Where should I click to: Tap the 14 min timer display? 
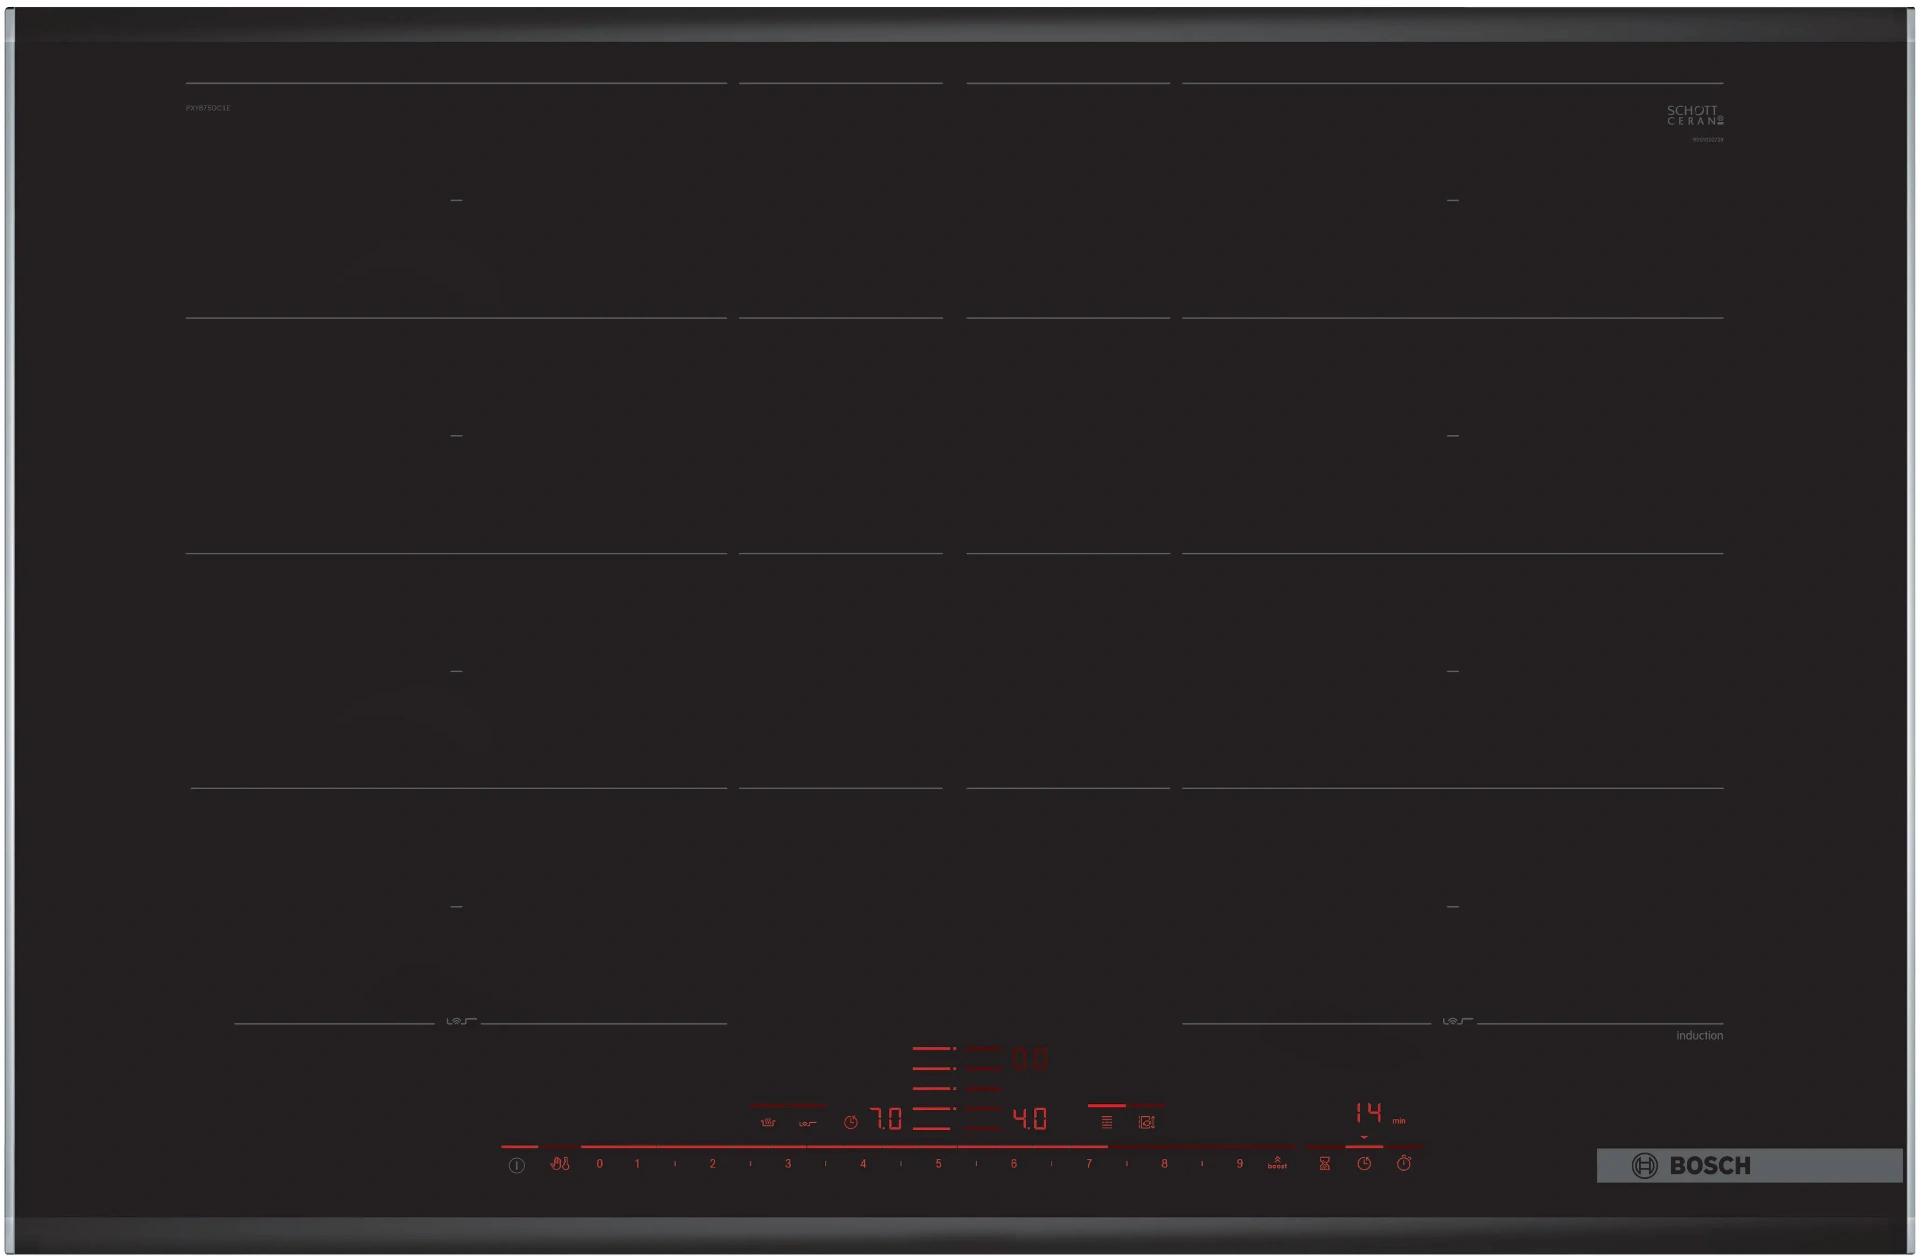(1369, 1113)
